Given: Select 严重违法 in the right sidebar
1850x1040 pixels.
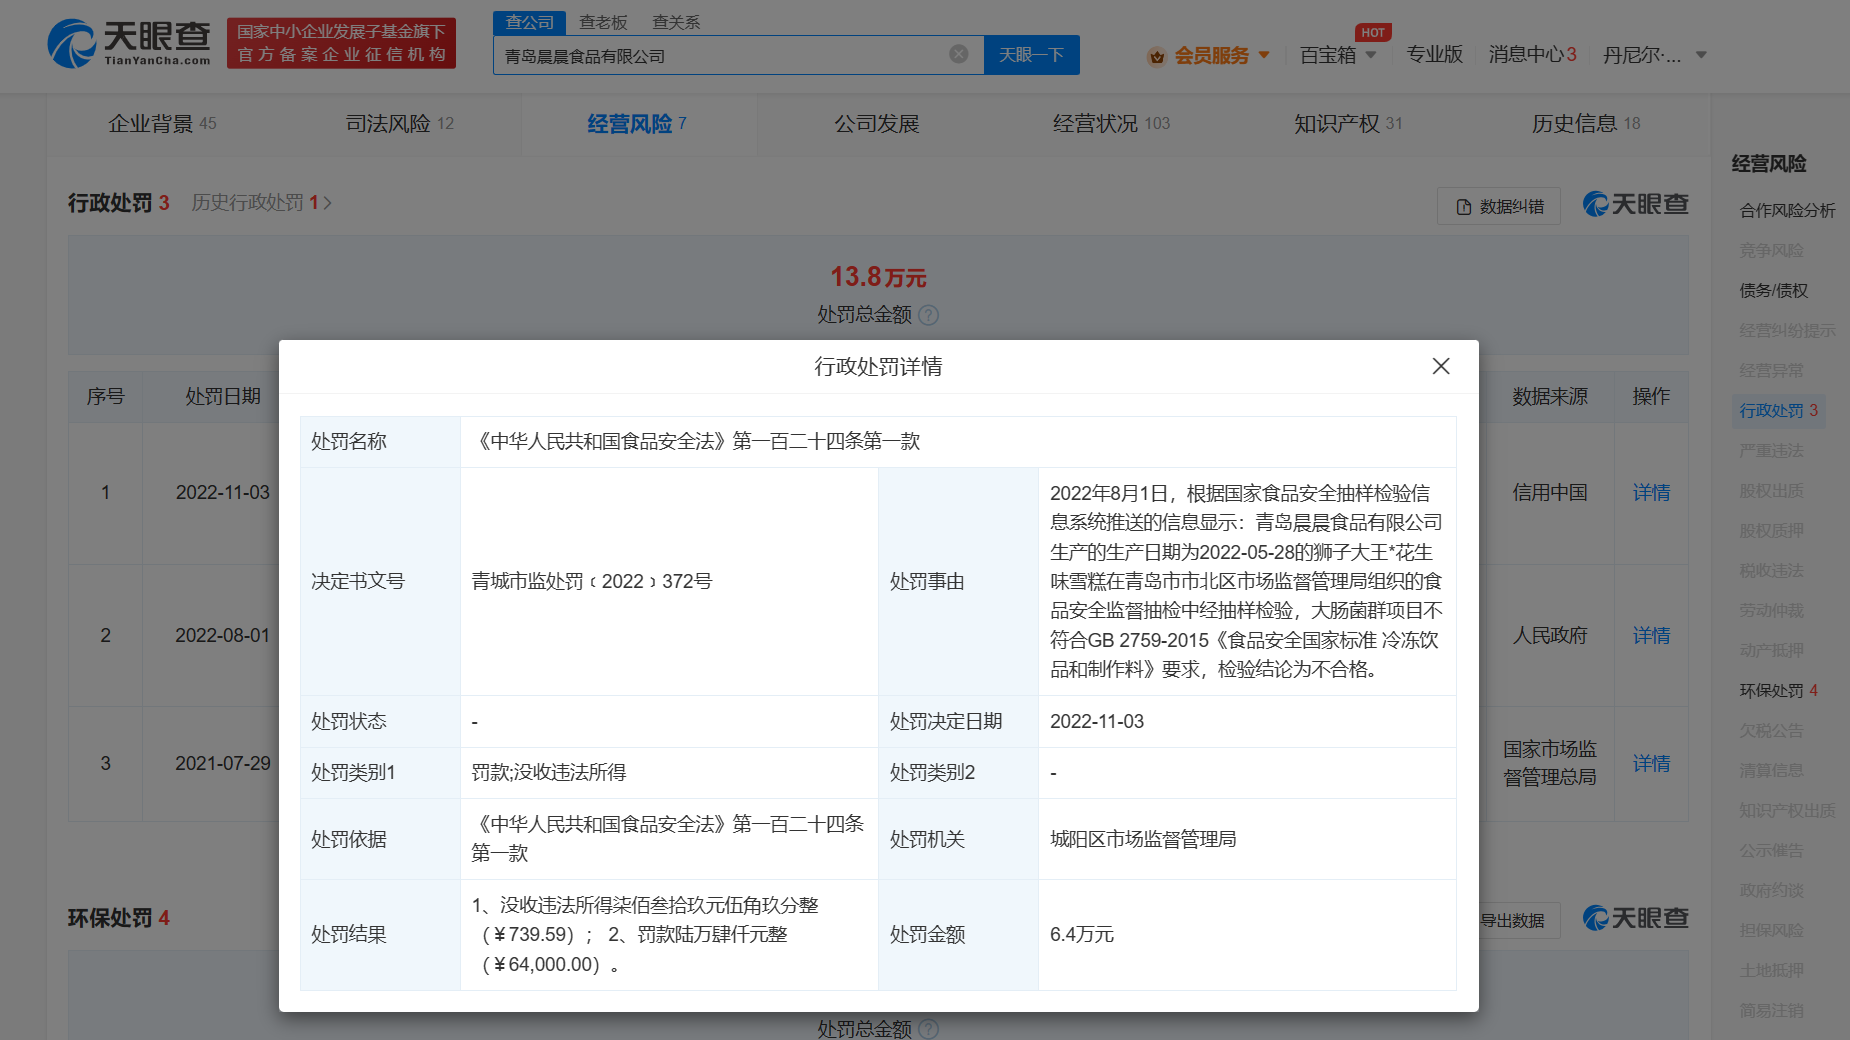Looking at the screenshot, I should pyautogui.click(x=1771, y=451).
